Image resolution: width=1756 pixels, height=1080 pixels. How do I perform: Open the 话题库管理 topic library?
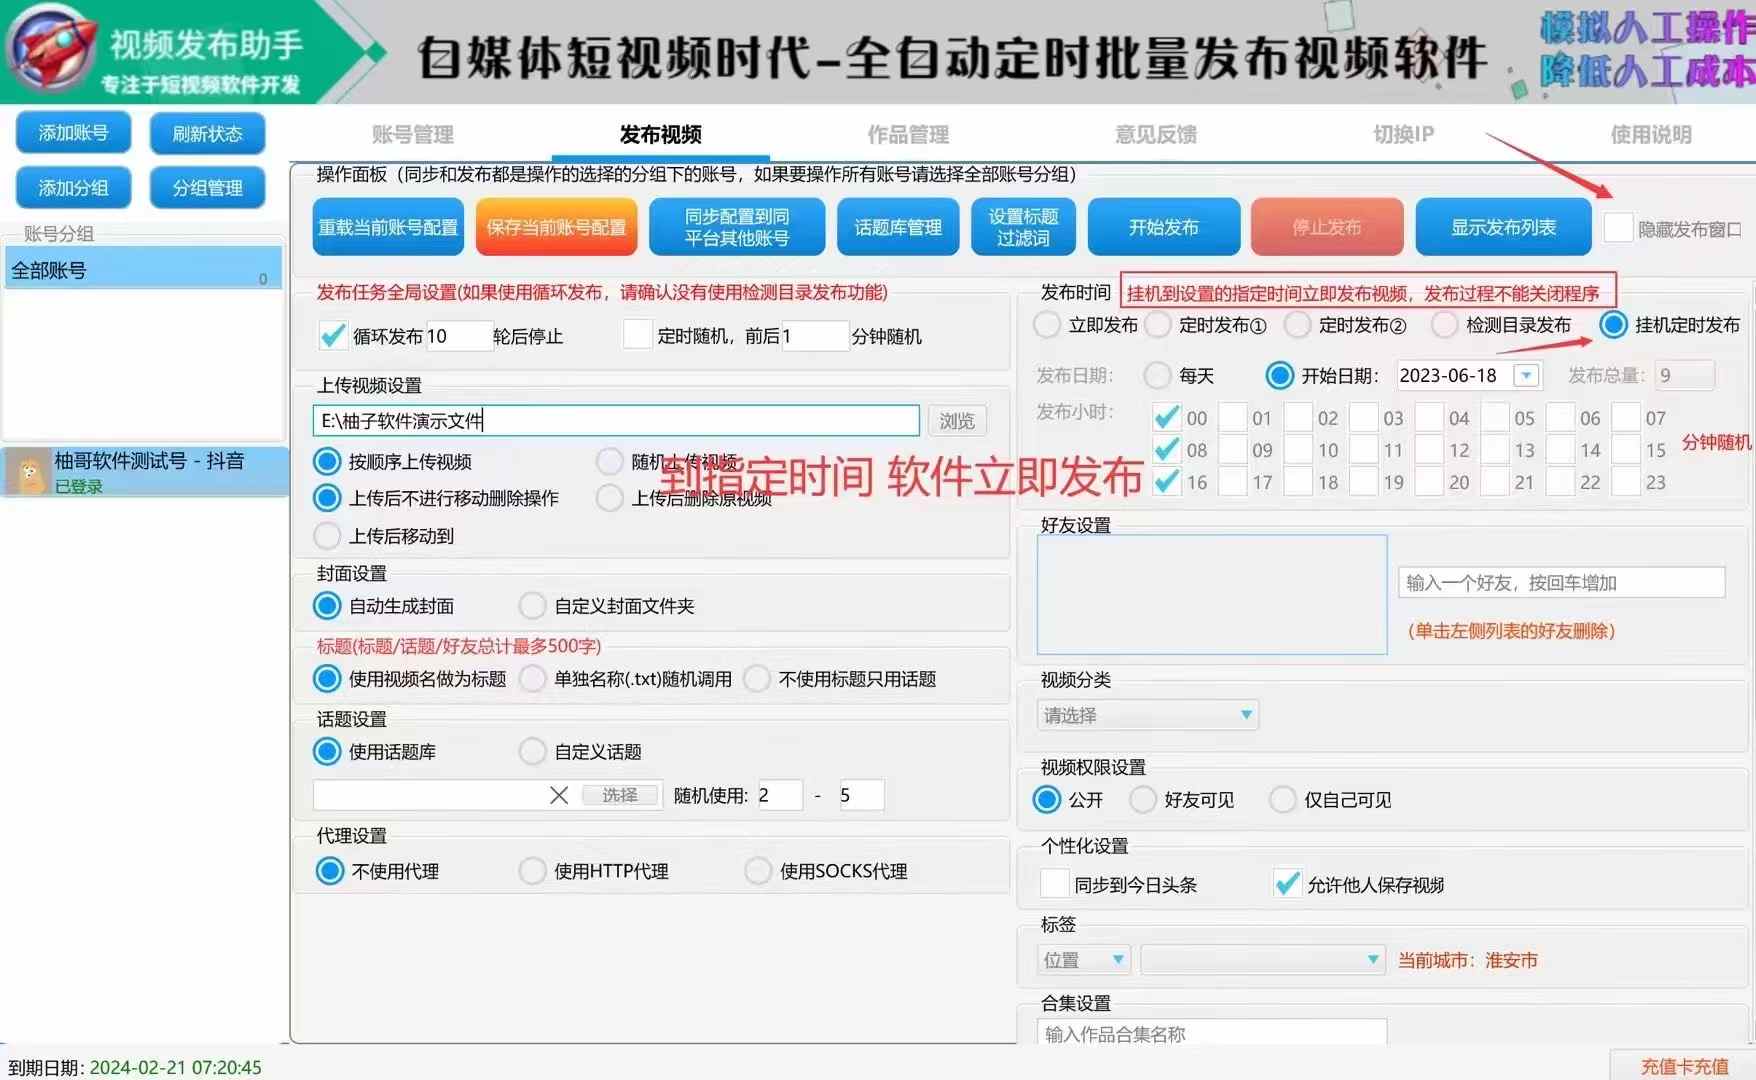897,227
